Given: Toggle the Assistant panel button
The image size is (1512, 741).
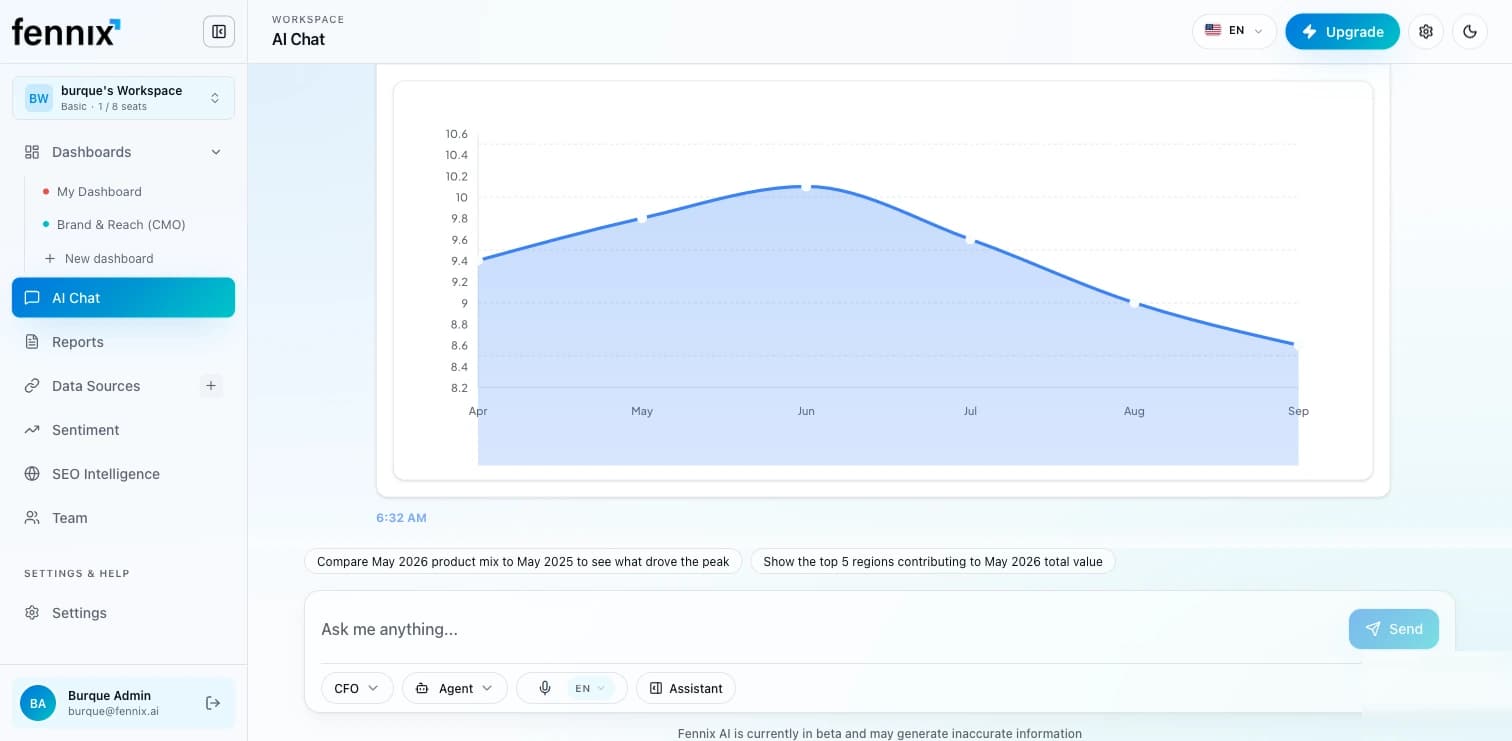Looking at the screenshot, I should tap(686, 688).
